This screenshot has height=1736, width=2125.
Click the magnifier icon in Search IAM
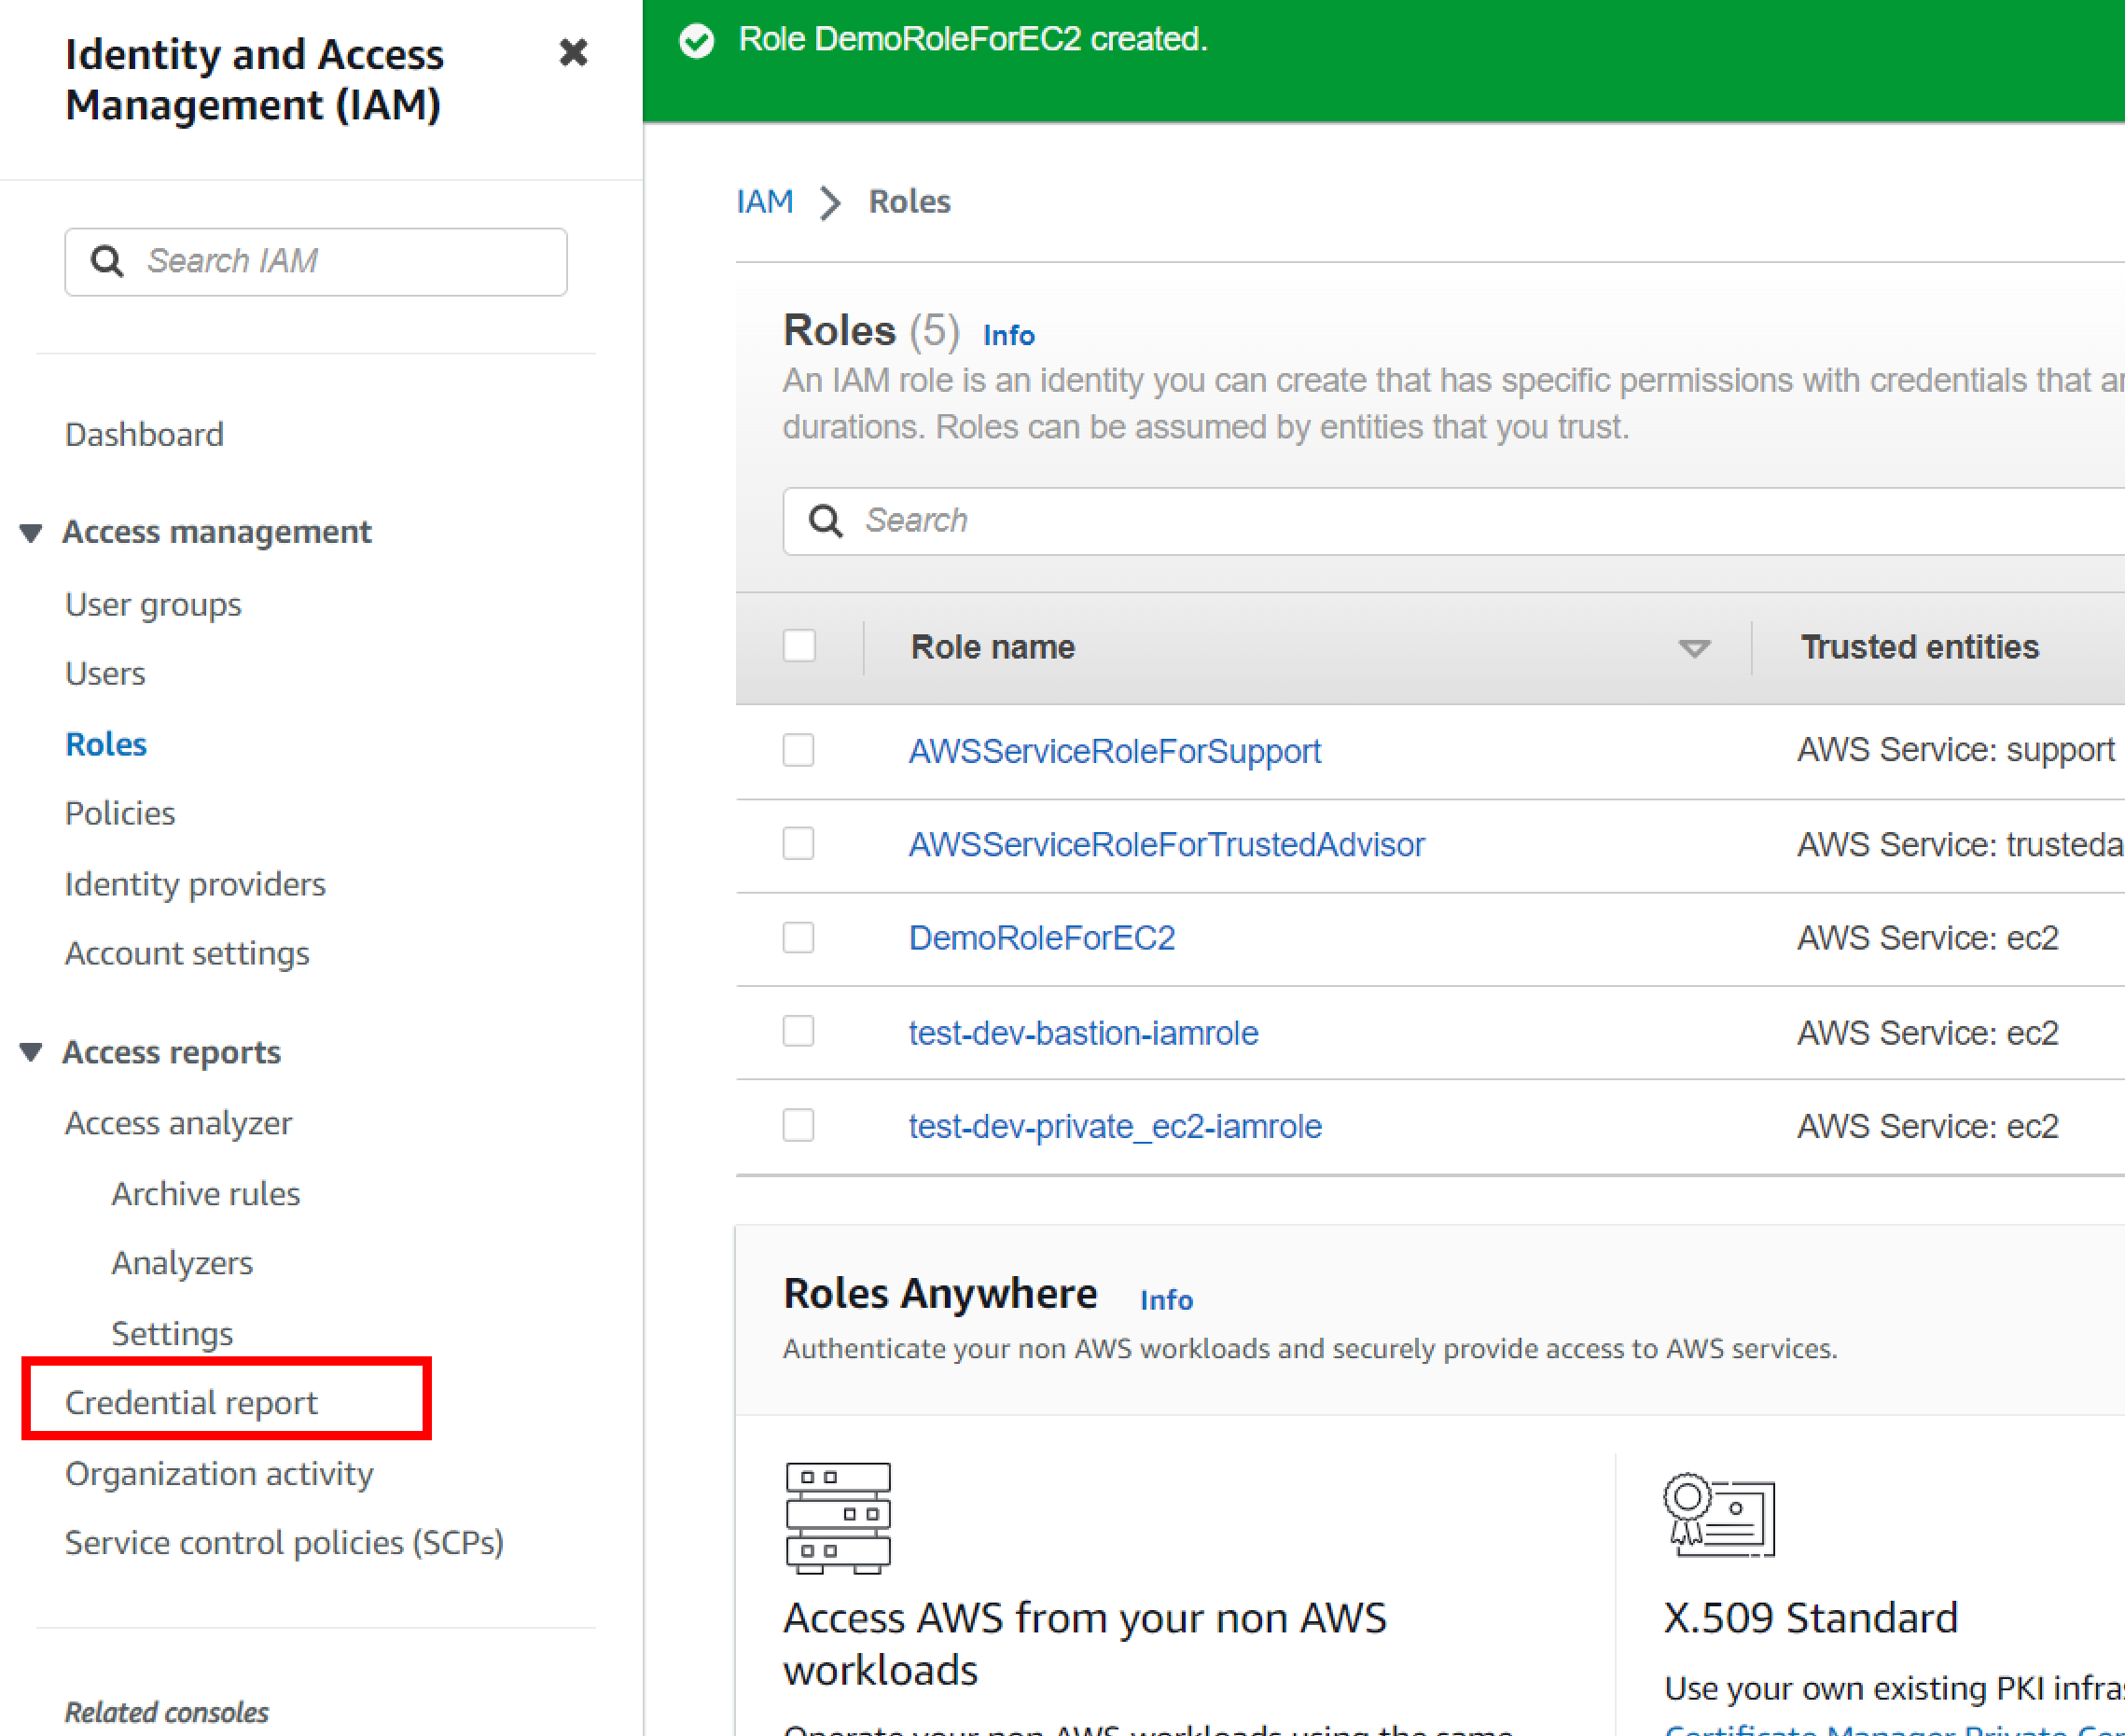pos(107,261)
